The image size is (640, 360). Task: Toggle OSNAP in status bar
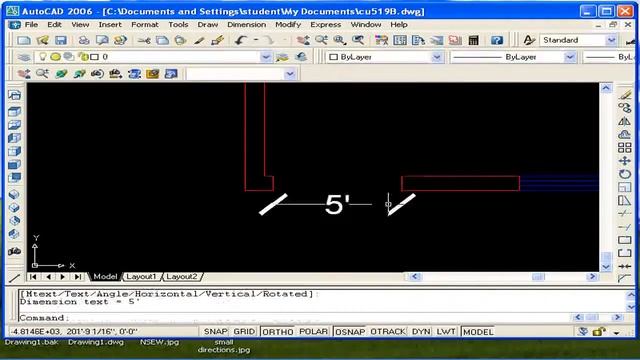(x=350, y=331)
